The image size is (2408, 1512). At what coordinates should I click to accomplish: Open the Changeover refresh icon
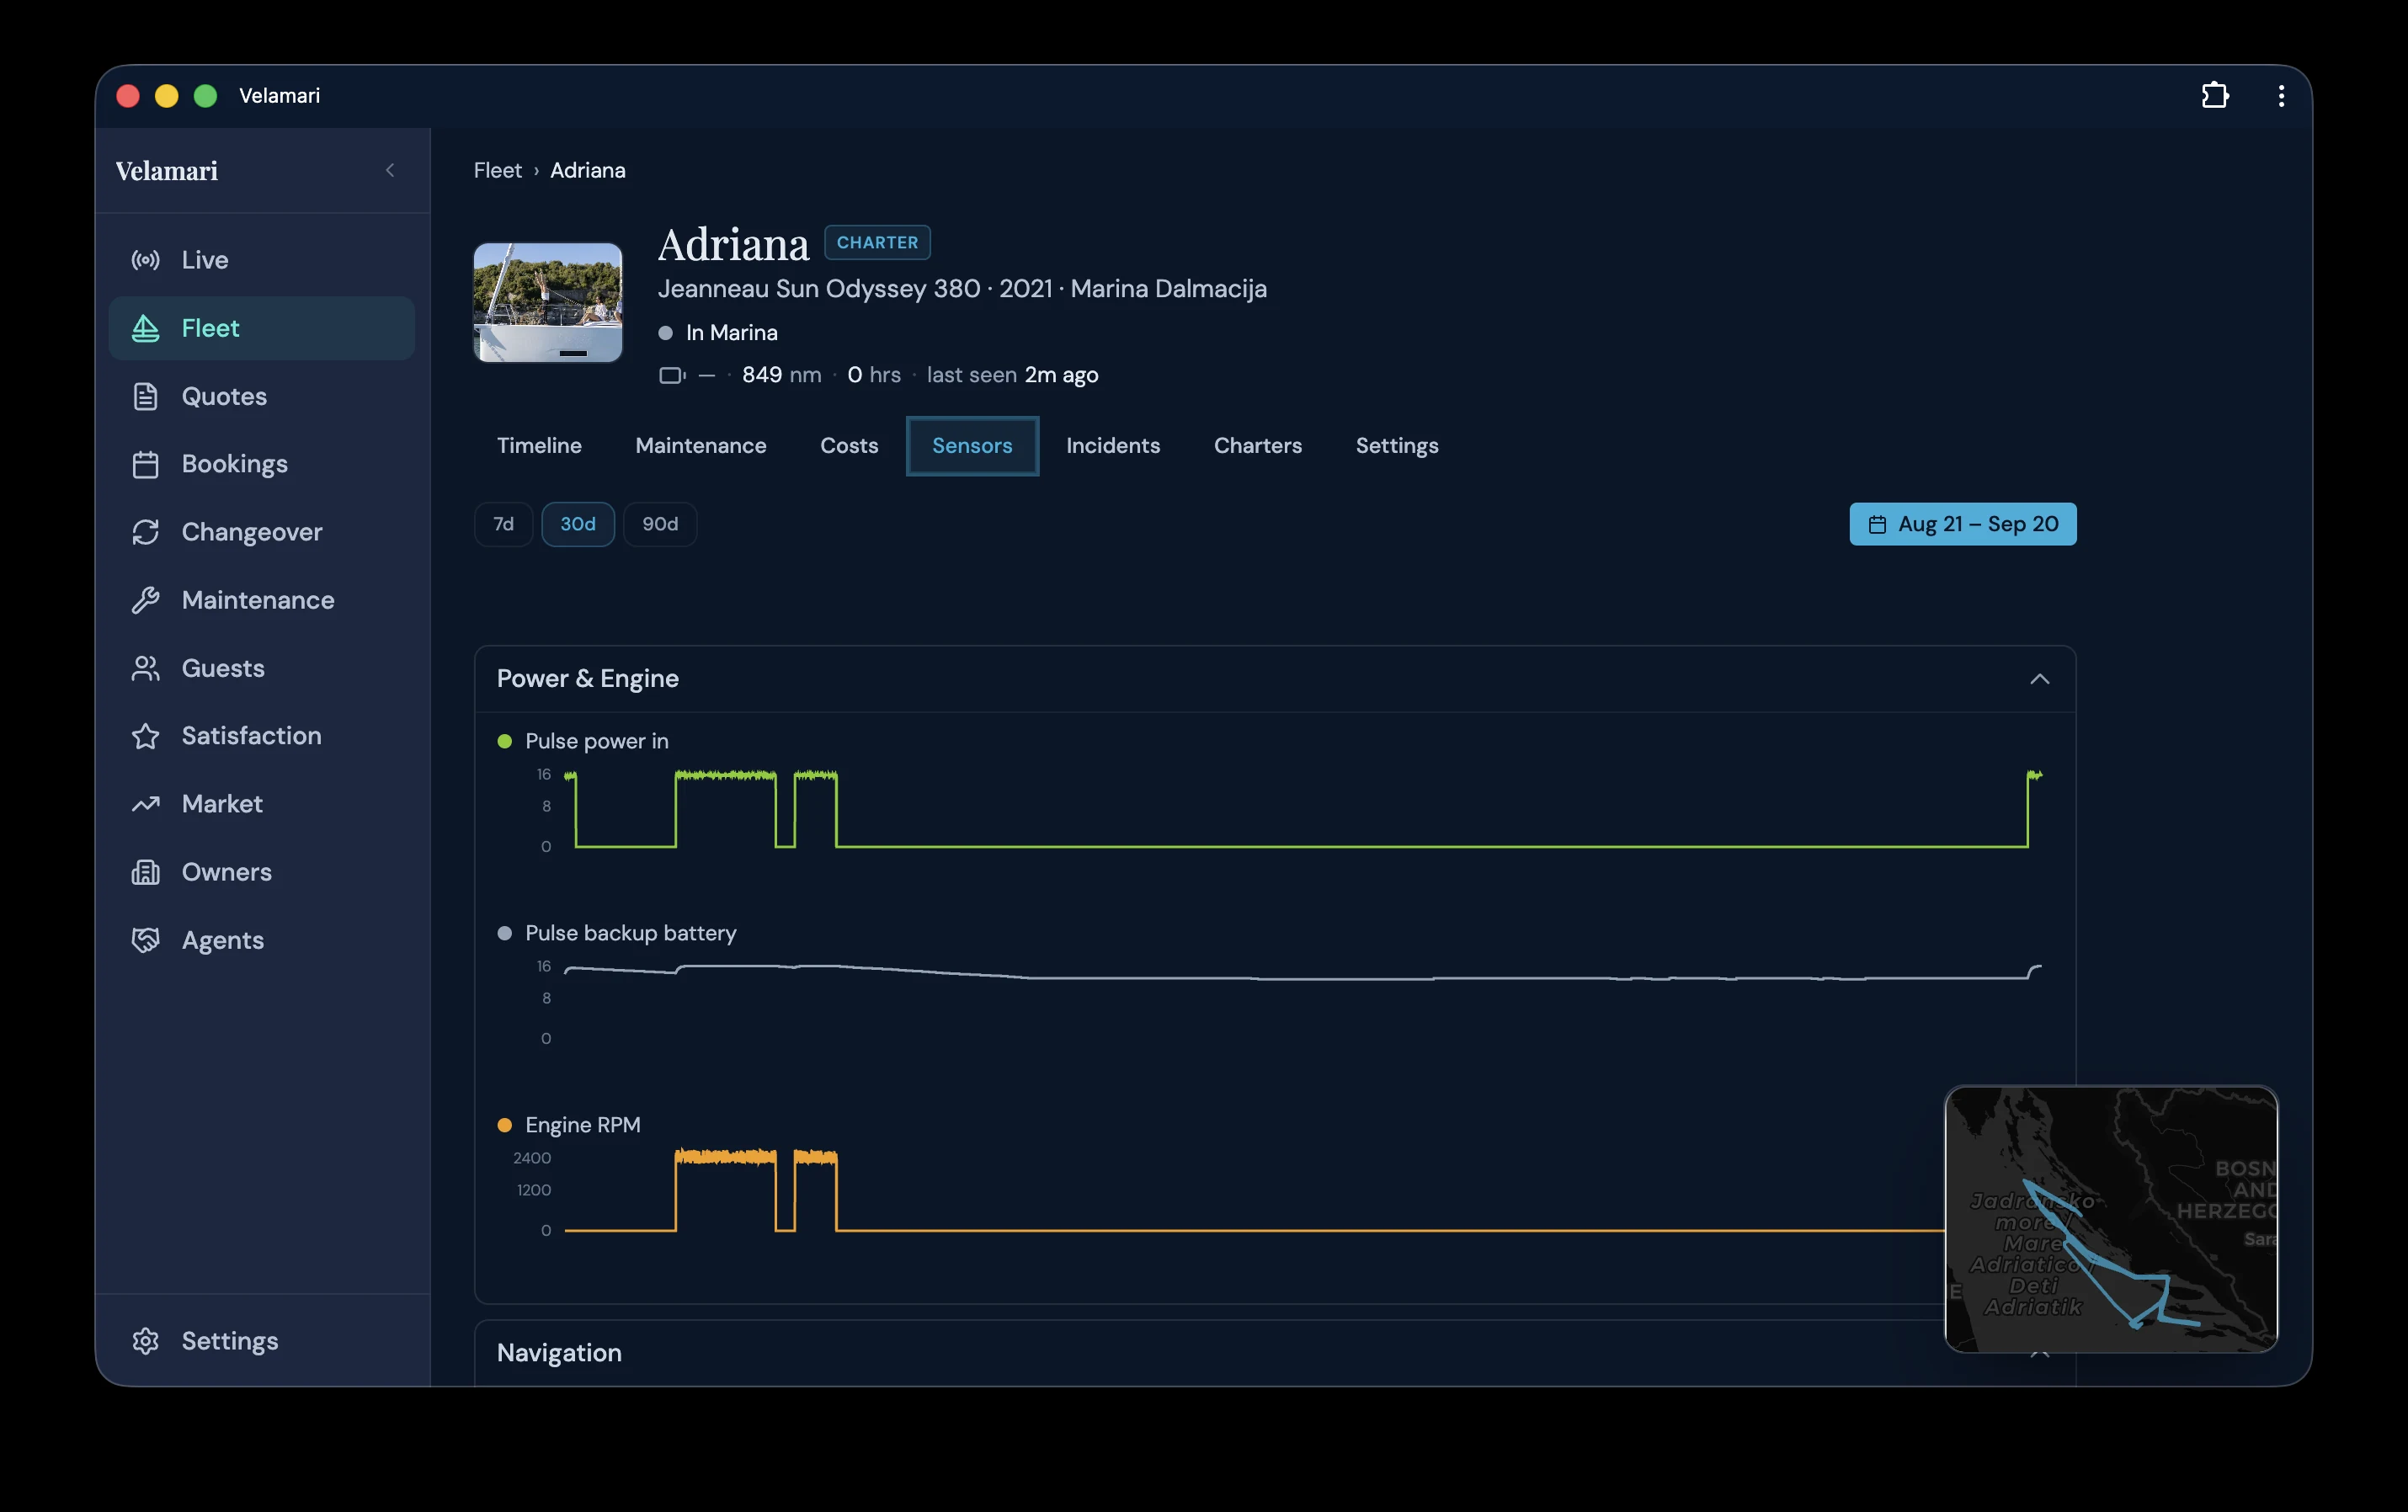[146, 532]
